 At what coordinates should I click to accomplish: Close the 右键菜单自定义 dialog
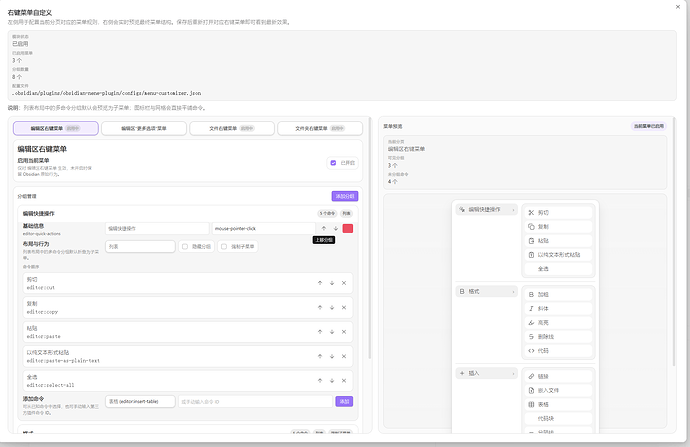(x=678, y=7)
